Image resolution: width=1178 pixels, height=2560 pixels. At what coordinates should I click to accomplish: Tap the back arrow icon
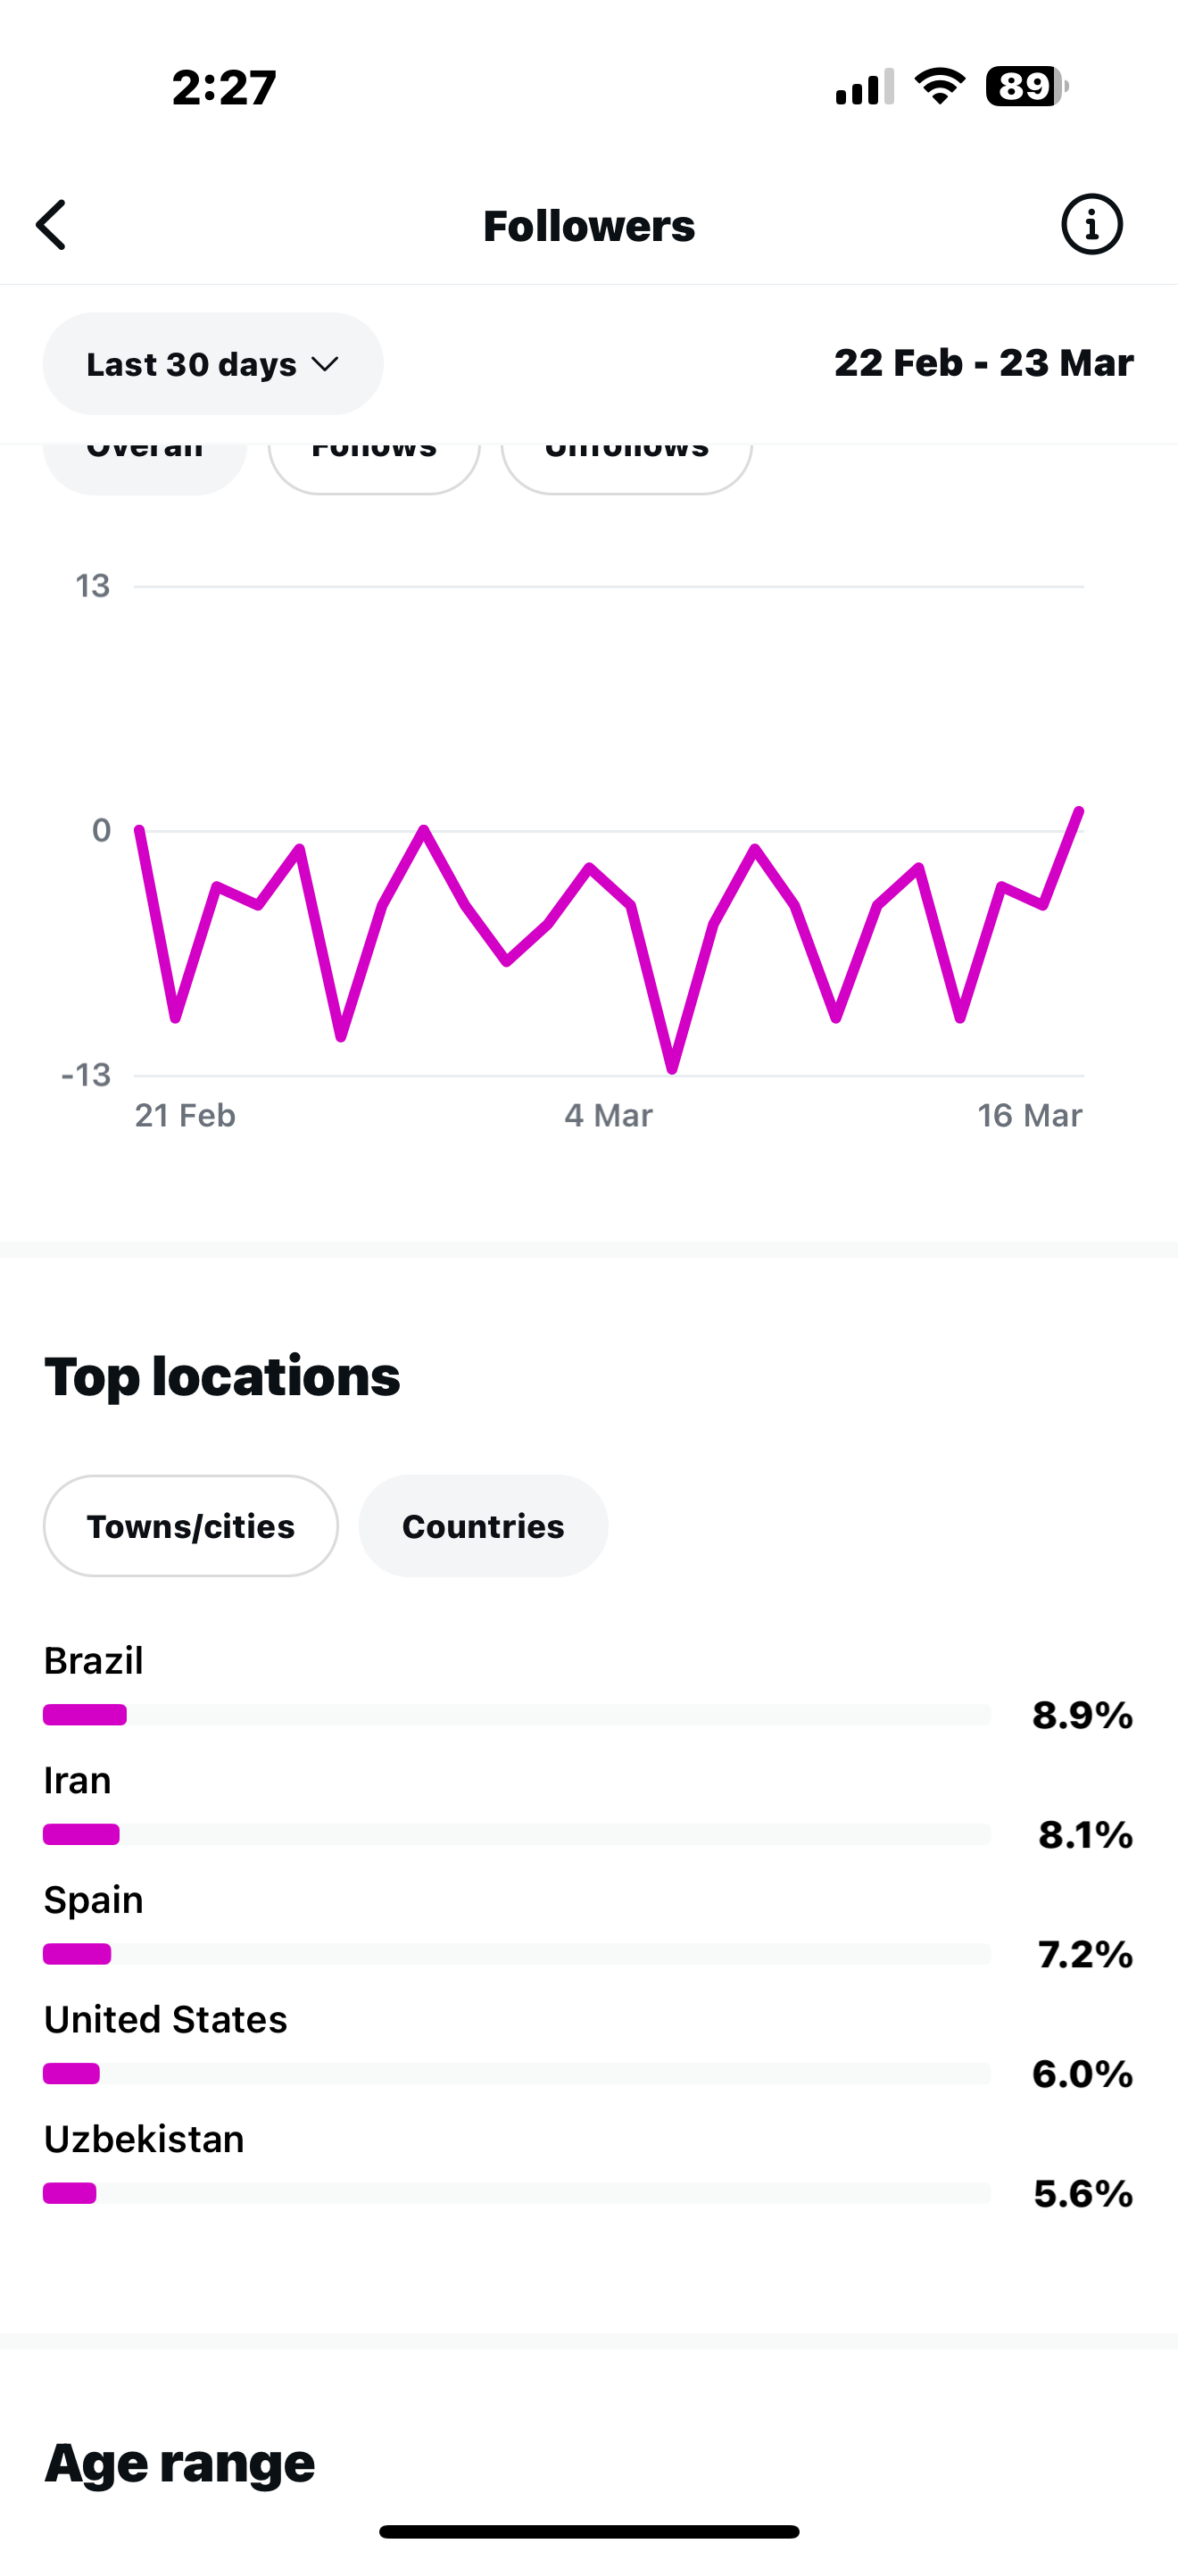pos(52,224)
